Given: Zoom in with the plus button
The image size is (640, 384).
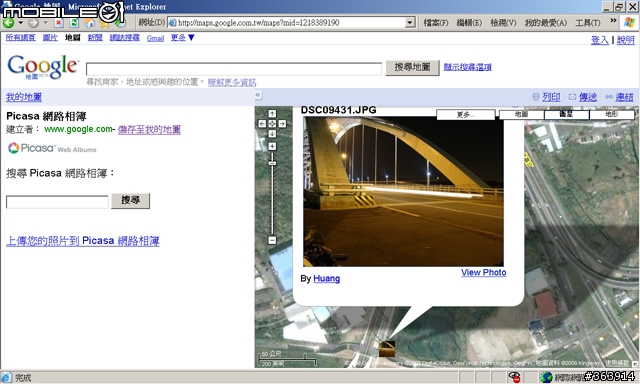Looking at the screenshot, I should click(x=272, y=146).
